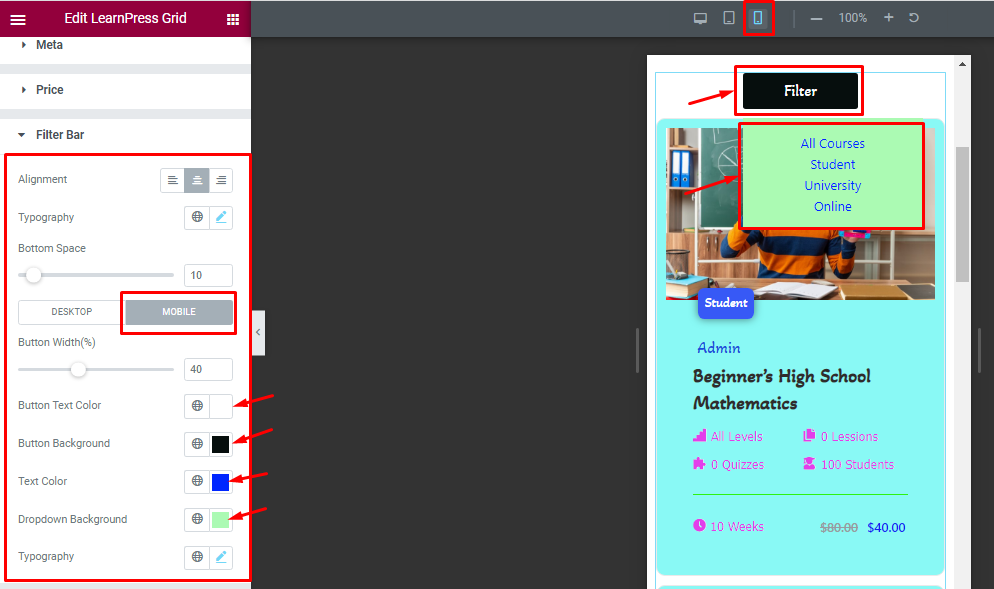Collapse the Filter Bar section

125,135
